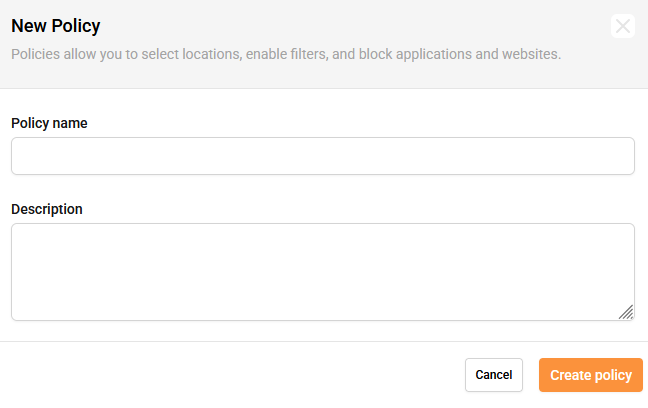This screenshot has height=408, width=648.
Task: Close the New Policy dialog
Action: [623, 26]
